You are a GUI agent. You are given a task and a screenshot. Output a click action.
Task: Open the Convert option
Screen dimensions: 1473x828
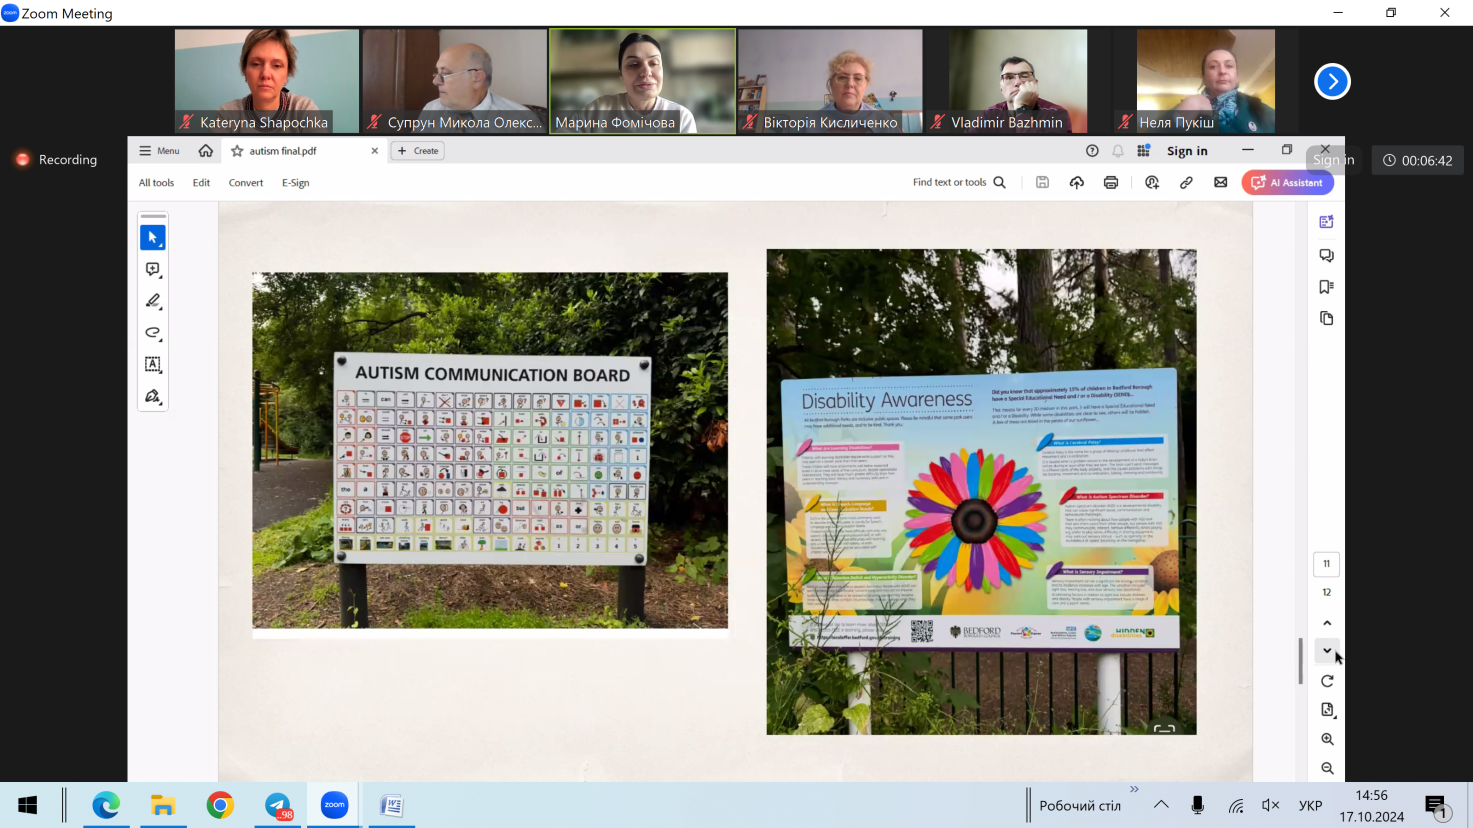(x=246, y=183)
